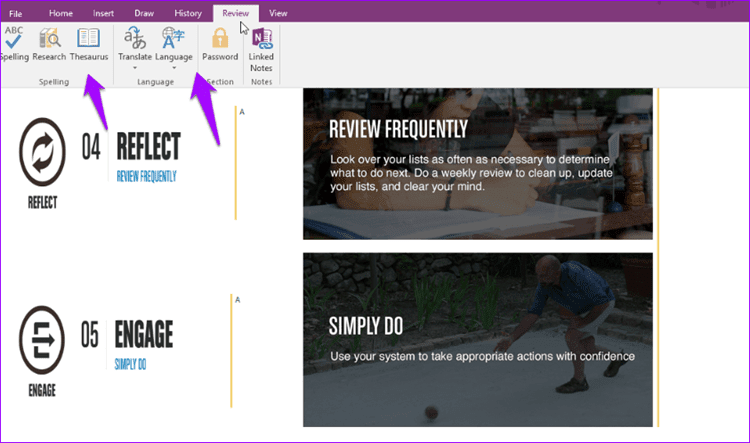Open the File menu
This screenshot has width=750, height=443.
pyautogui.click(x=16, y=13)
